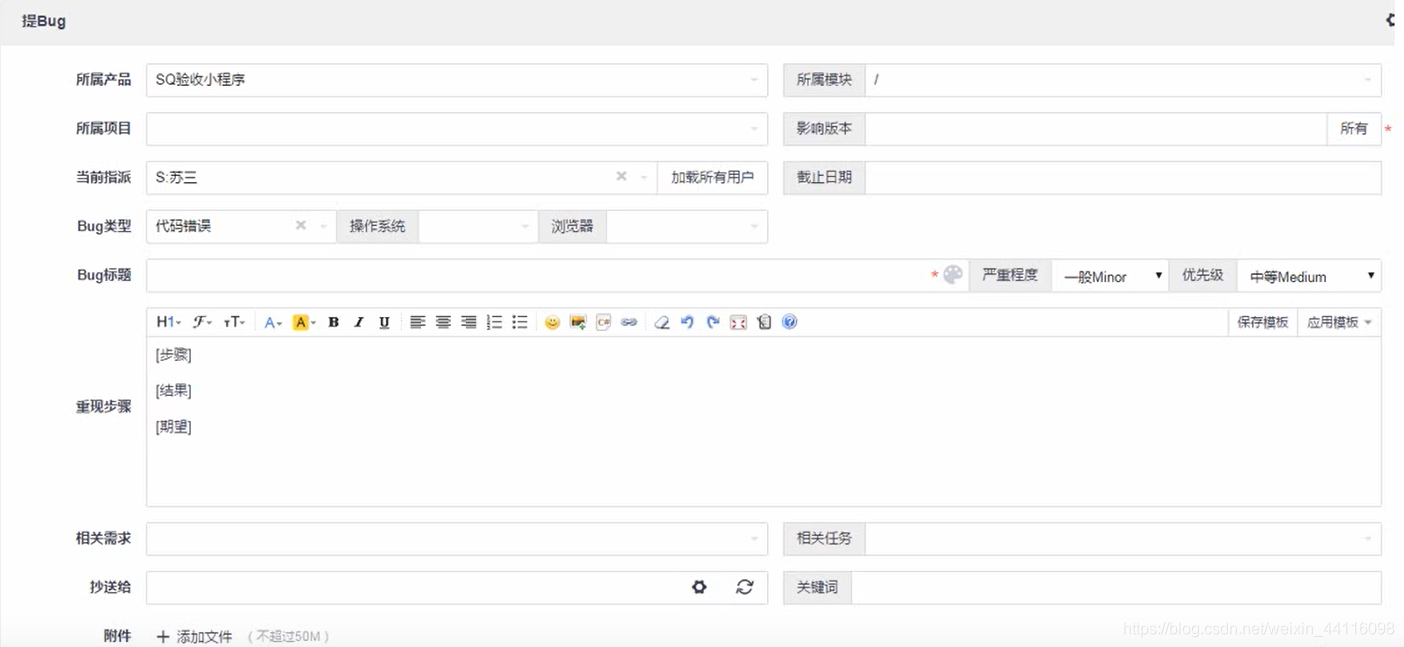Open the text color picker
The height and width of the screenshot is (647, 1404).
(x=272, y=322)
